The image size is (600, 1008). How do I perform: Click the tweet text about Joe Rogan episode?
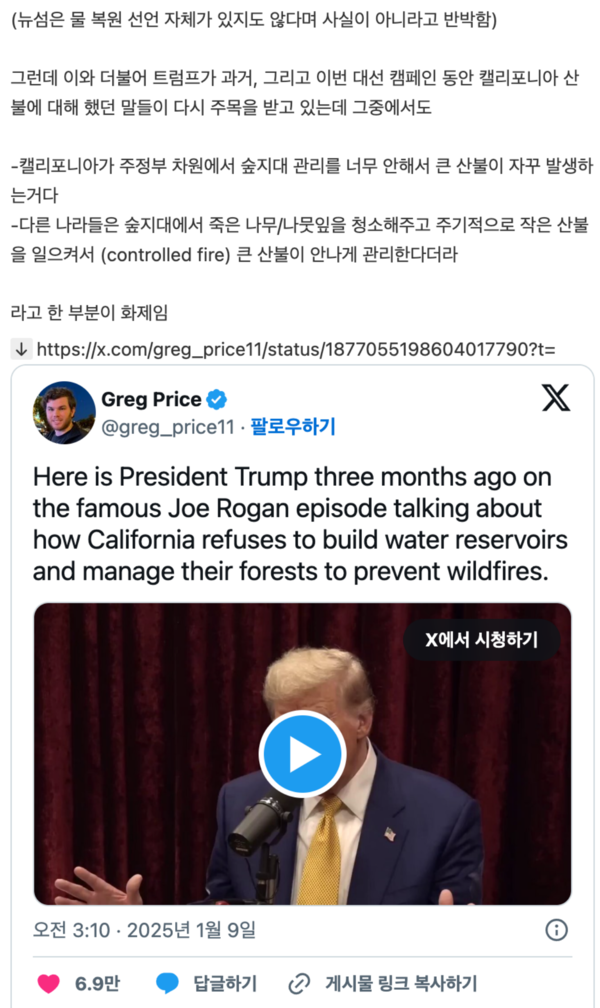click(x=300, y=524)
